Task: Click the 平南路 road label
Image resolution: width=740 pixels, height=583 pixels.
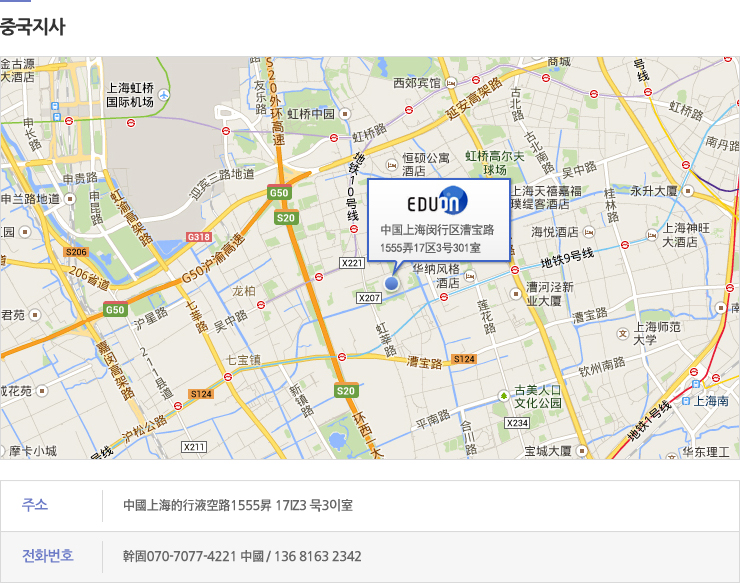Action: [433, 418]
